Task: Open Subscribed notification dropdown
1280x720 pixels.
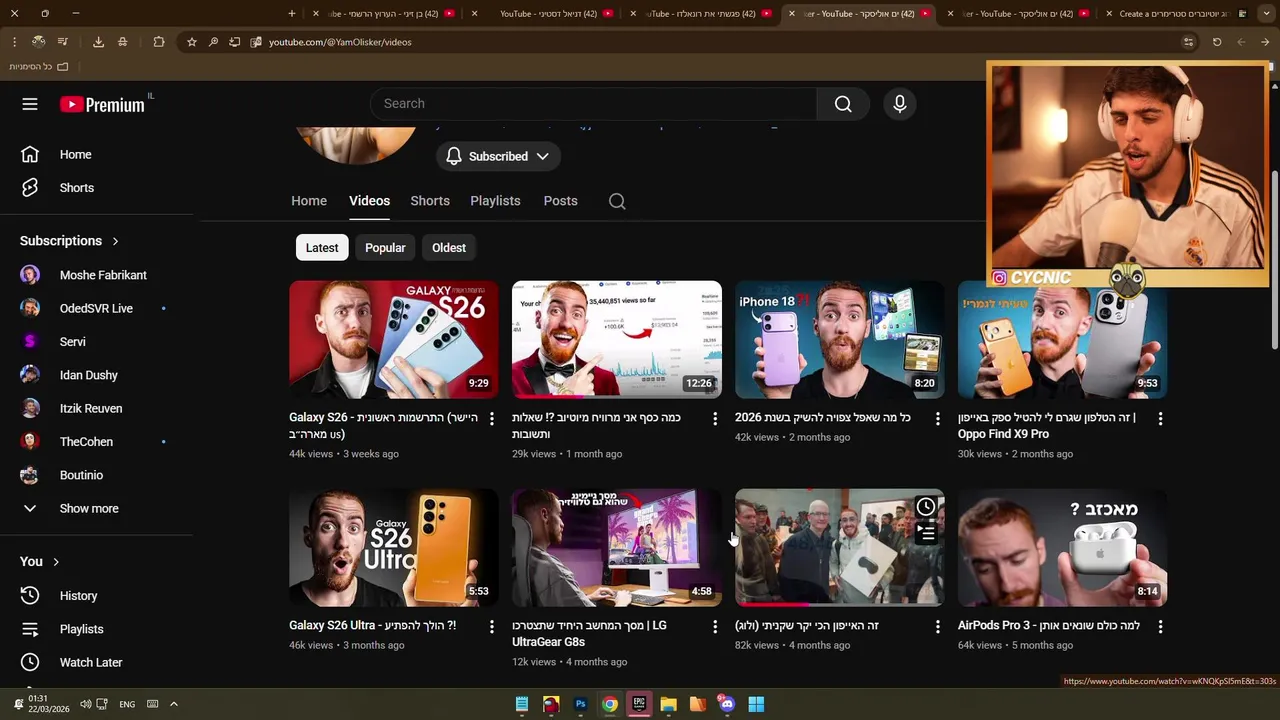Action: pos(498,157)
